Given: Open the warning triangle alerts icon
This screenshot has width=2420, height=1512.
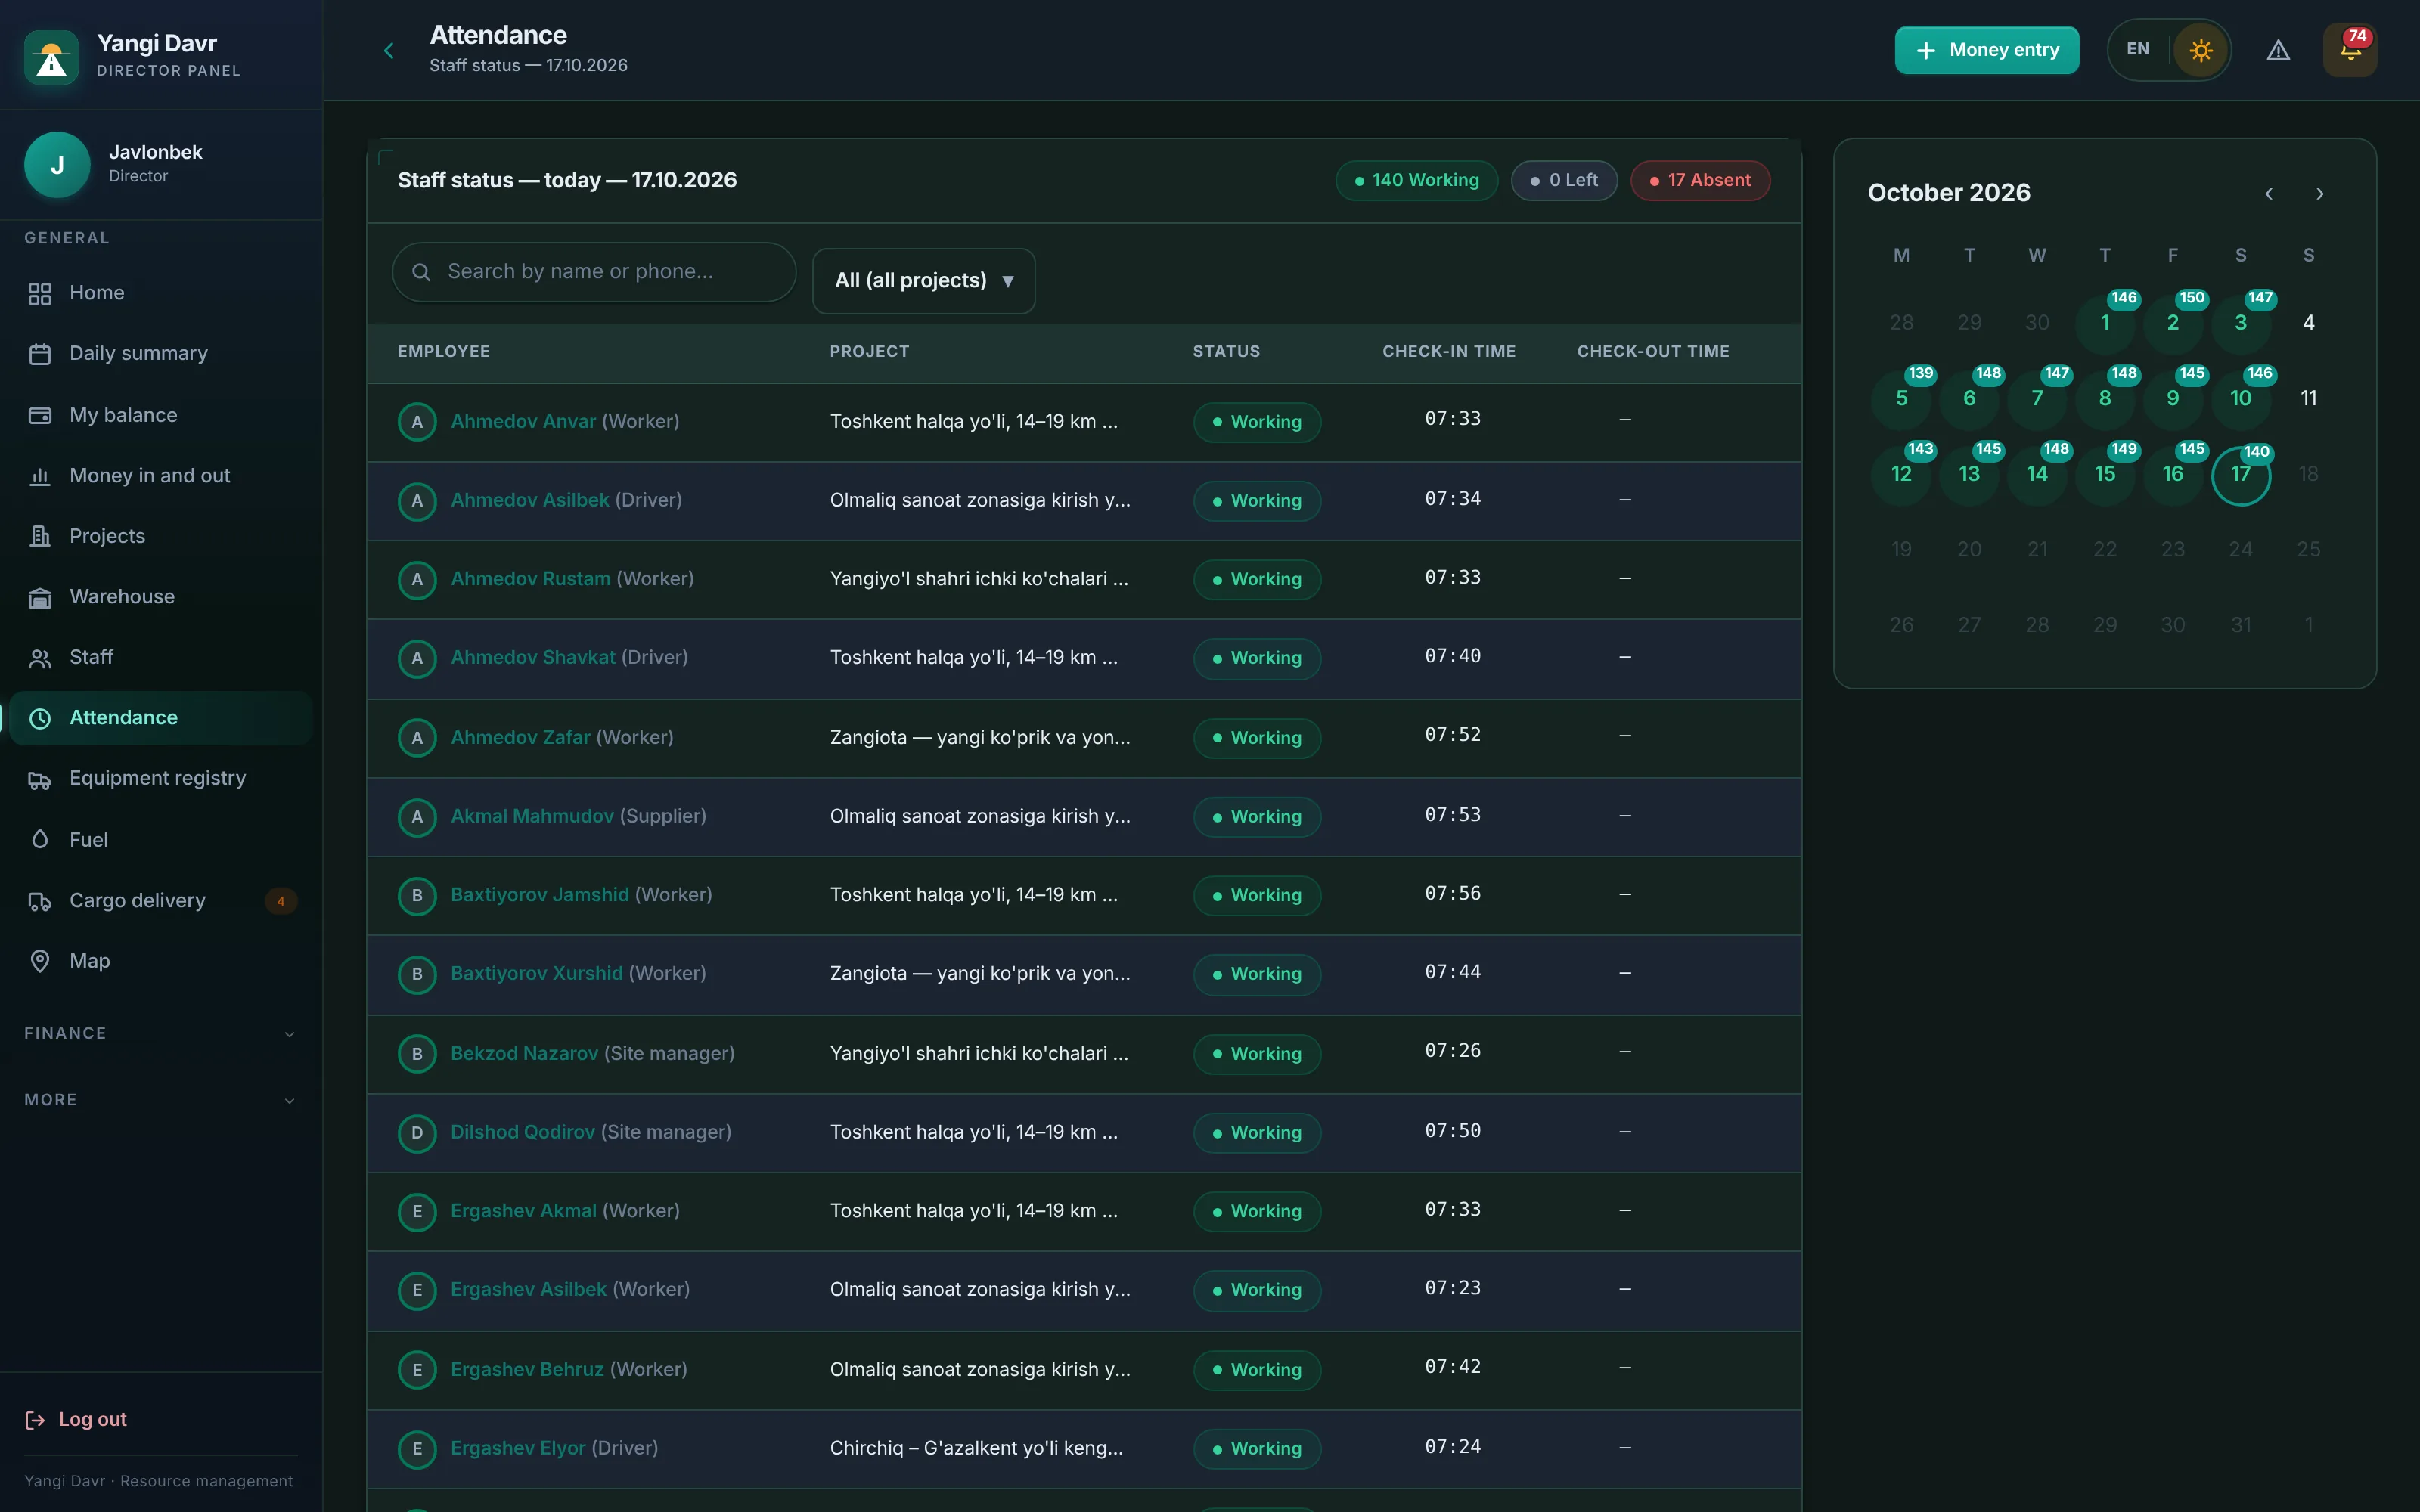Looking at the screenshot, I should point(2278,50).
